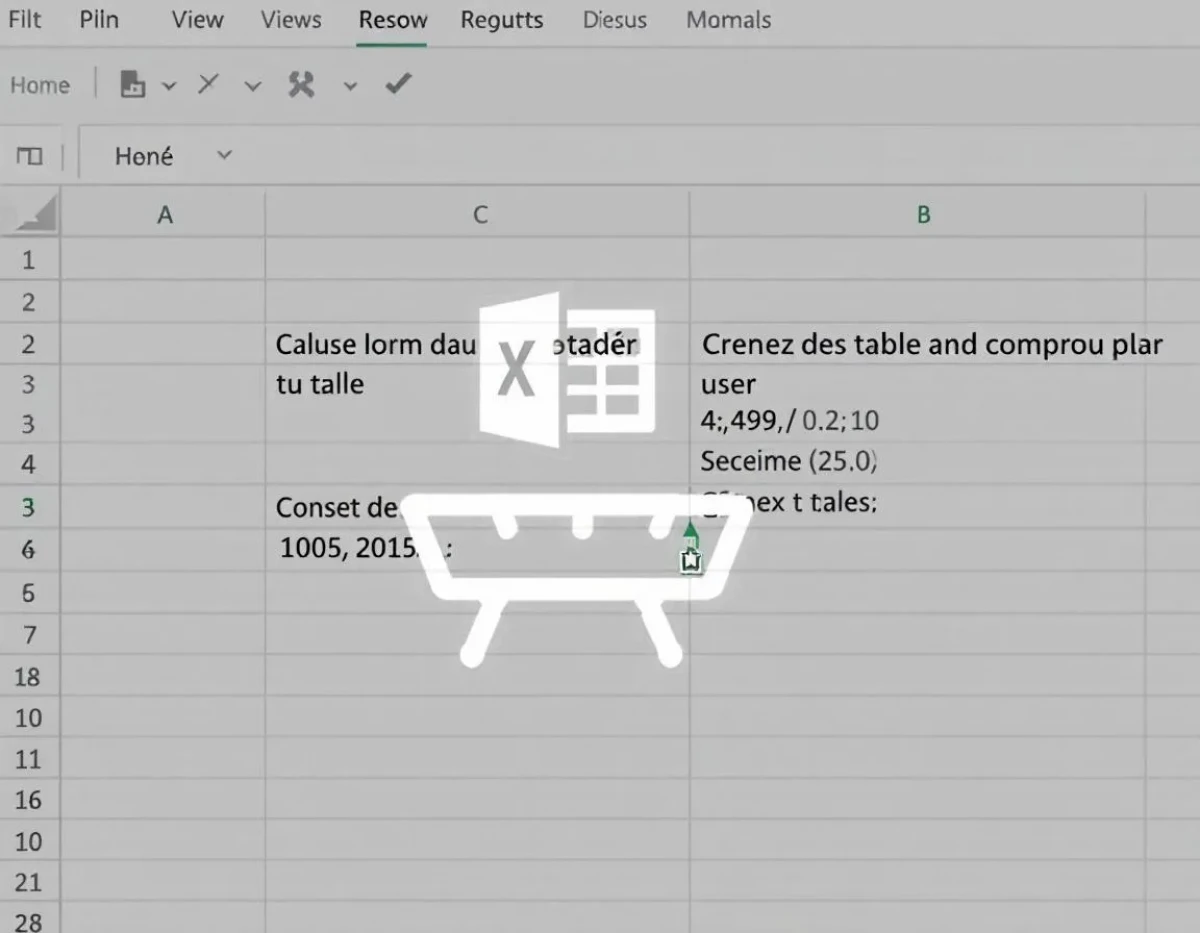This screenshot has width=1200, height=933.
Task: Open dropdown arrow next to X icon
Action: (x=253, y=86)
